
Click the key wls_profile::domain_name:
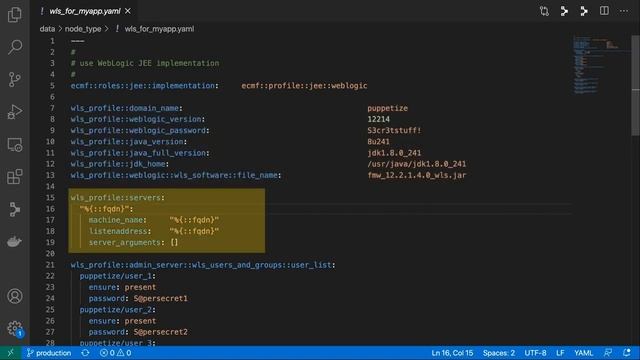127,108
